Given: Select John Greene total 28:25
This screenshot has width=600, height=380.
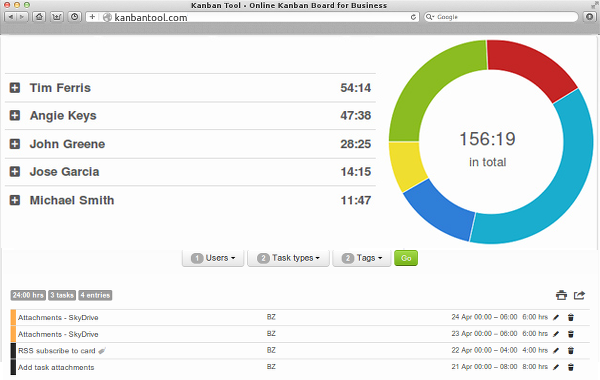Looking at the screenshot, I should (x=355, y=144).
